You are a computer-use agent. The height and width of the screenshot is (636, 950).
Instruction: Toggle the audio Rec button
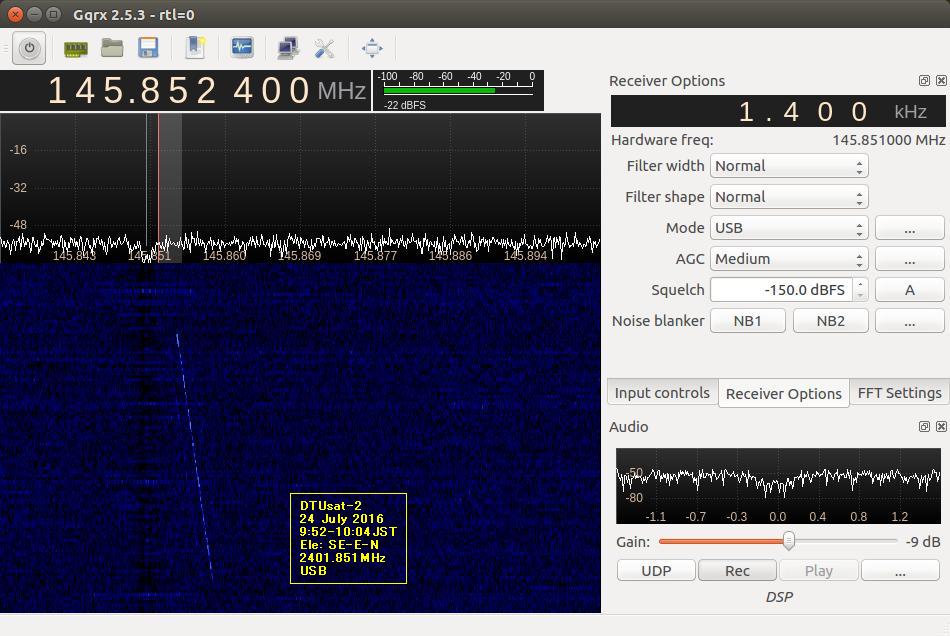tap(737, 571)
